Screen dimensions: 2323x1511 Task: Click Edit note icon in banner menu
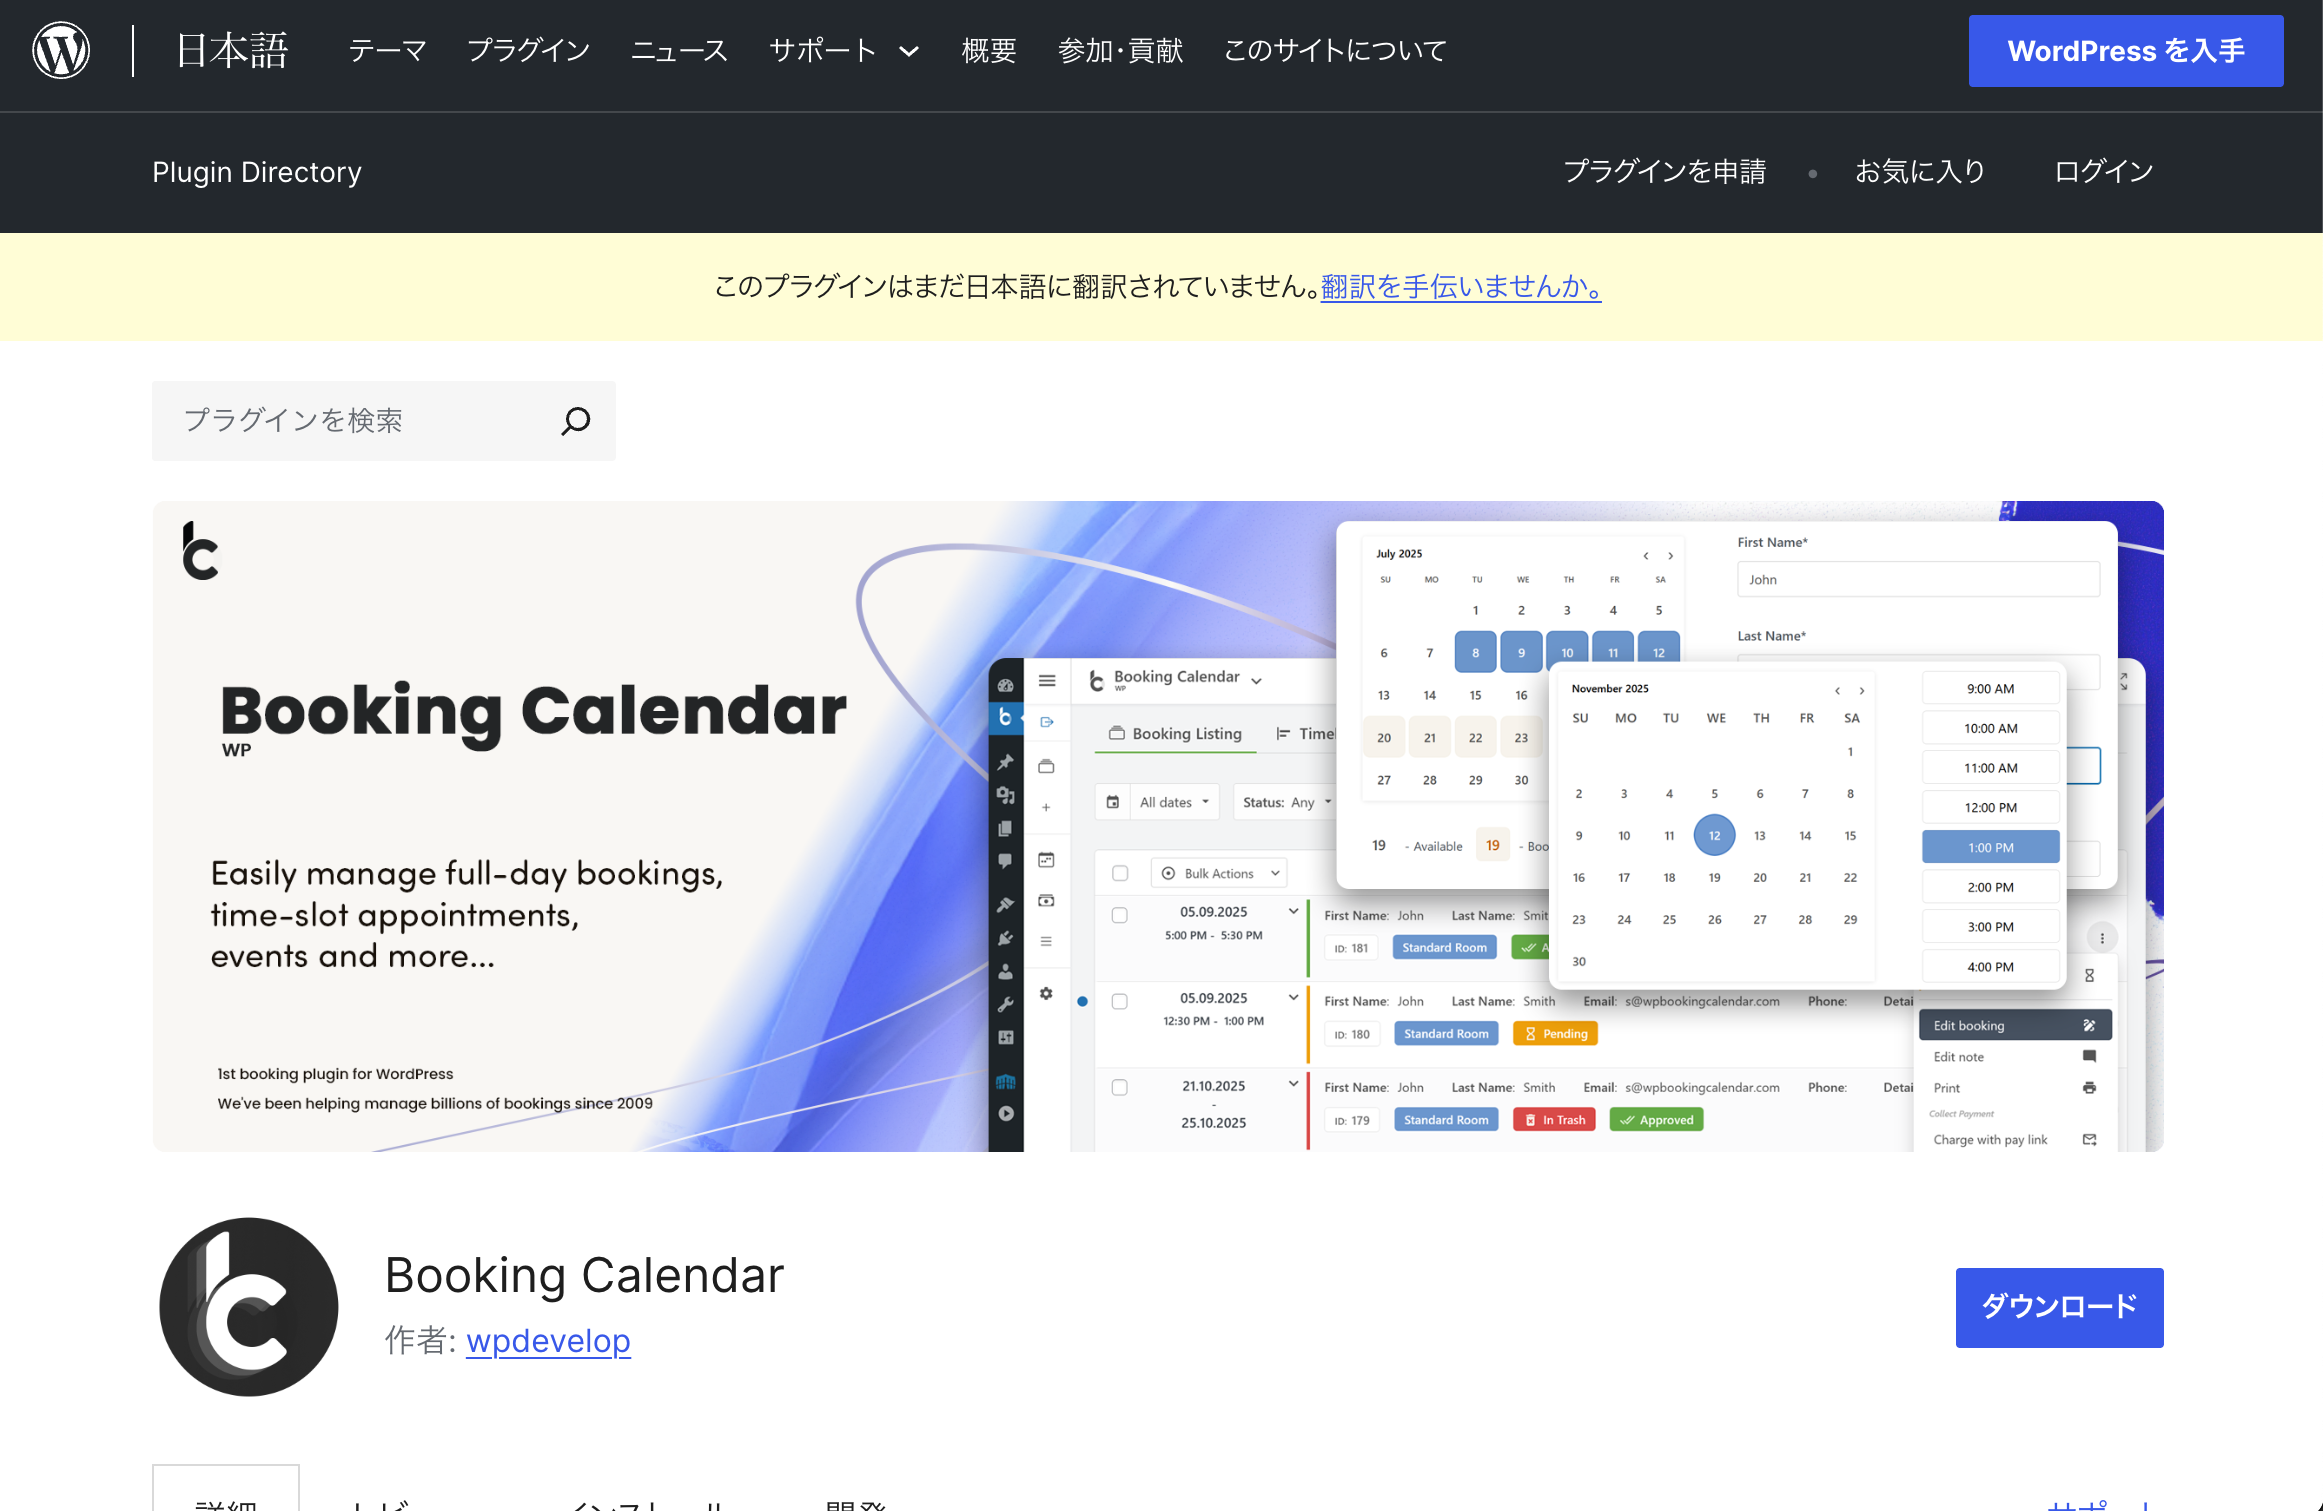[x=2089, y=1056]
